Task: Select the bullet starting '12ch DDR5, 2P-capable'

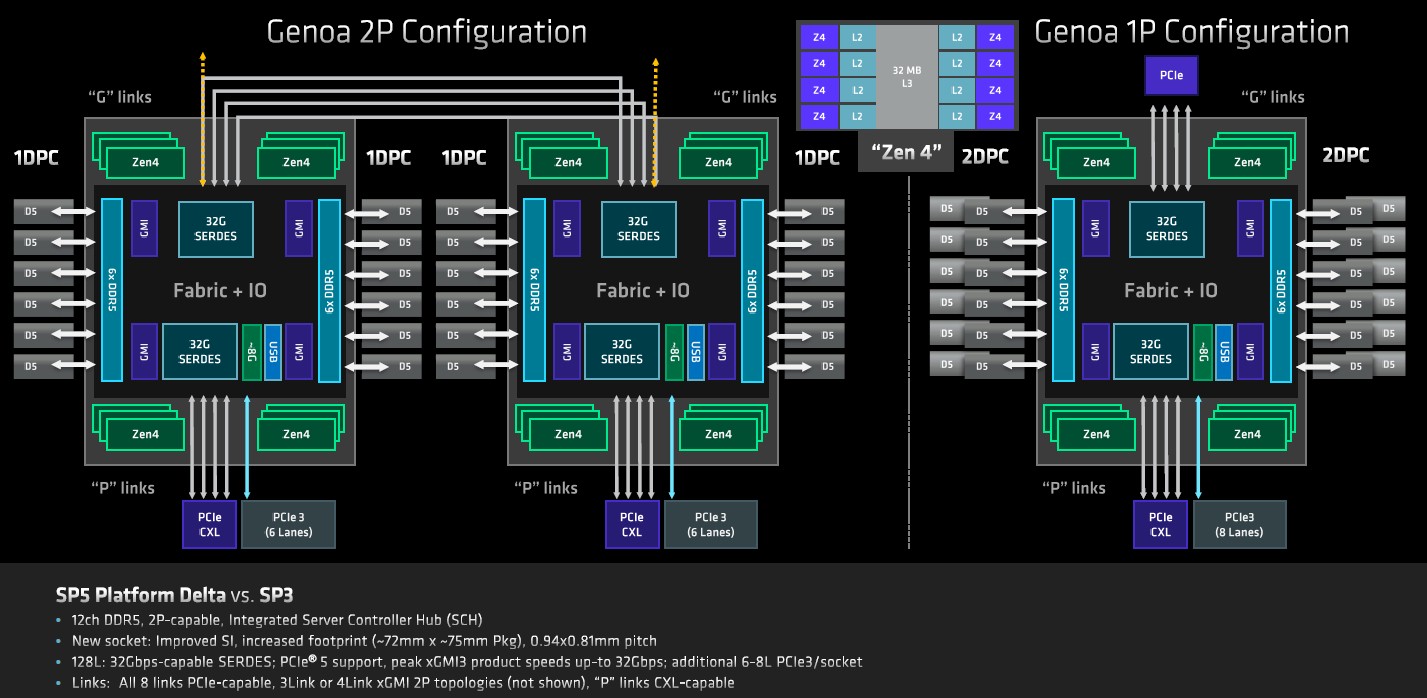Action: pyautogui.click(x=275, y=620)
